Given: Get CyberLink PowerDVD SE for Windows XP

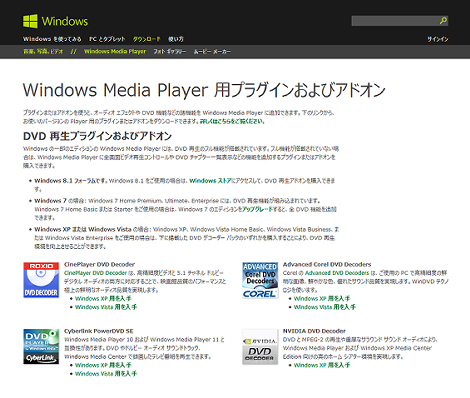Looking at the screenshot, I should click(103, 365).
